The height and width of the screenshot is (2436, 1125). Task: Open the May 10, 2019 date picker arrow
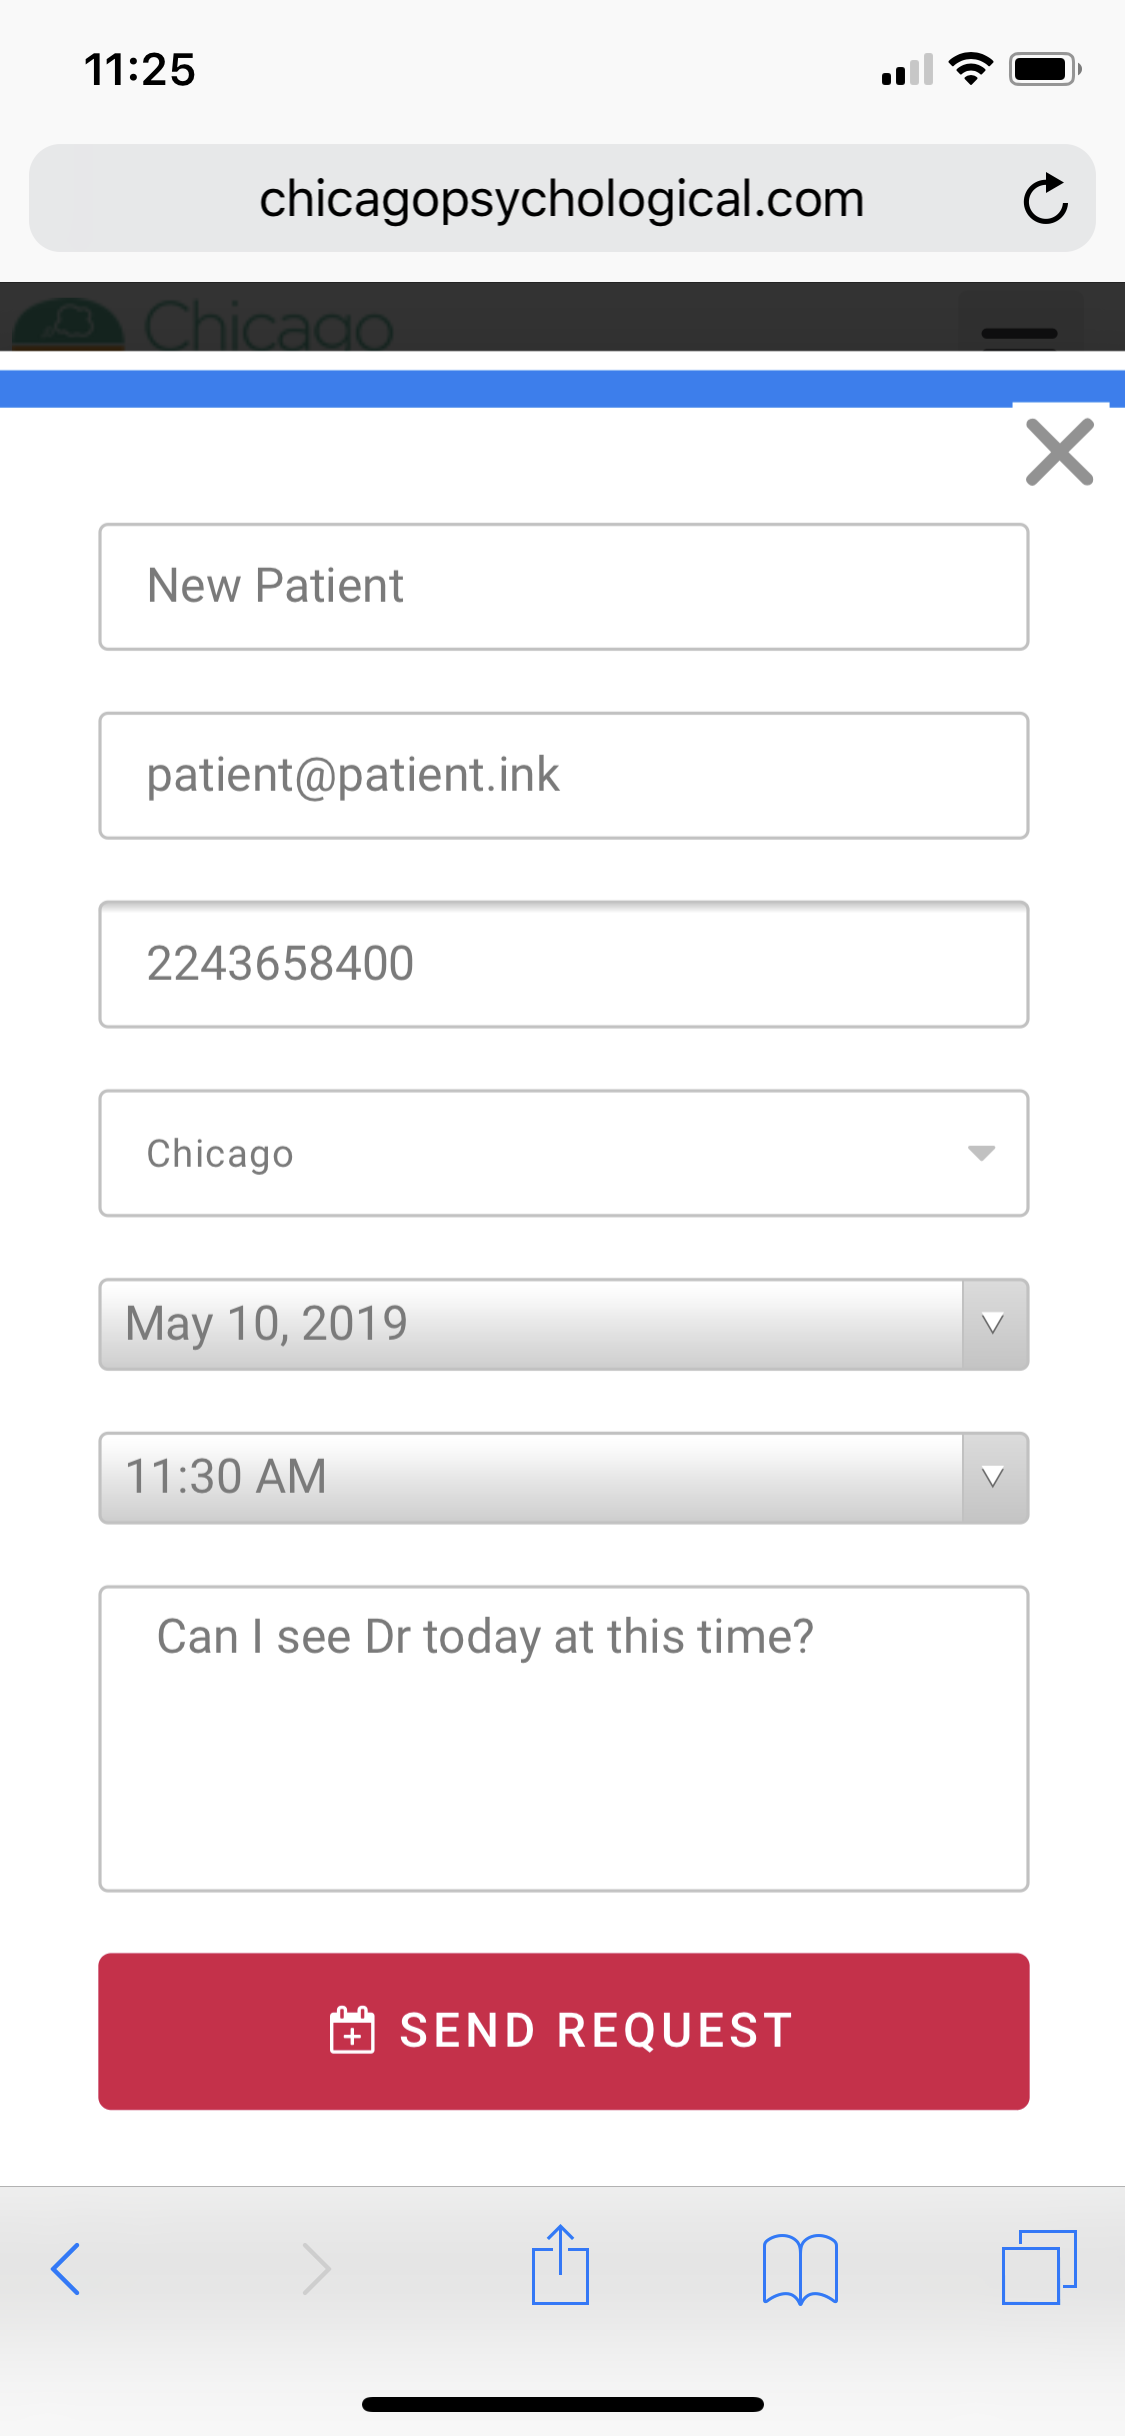(x=994, y=1324)
